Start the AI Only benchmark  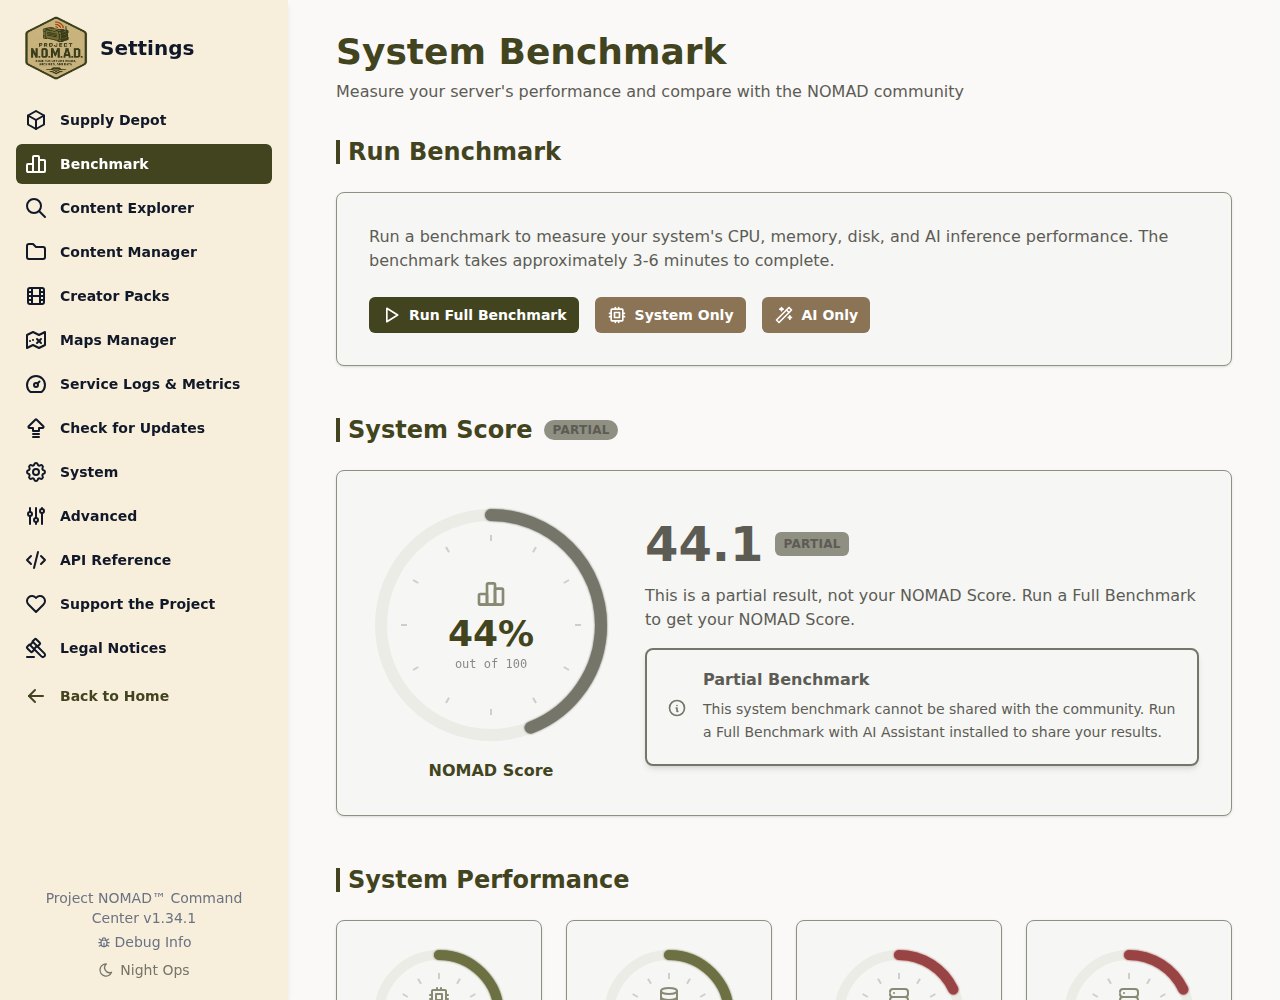(x=816, y=315)
